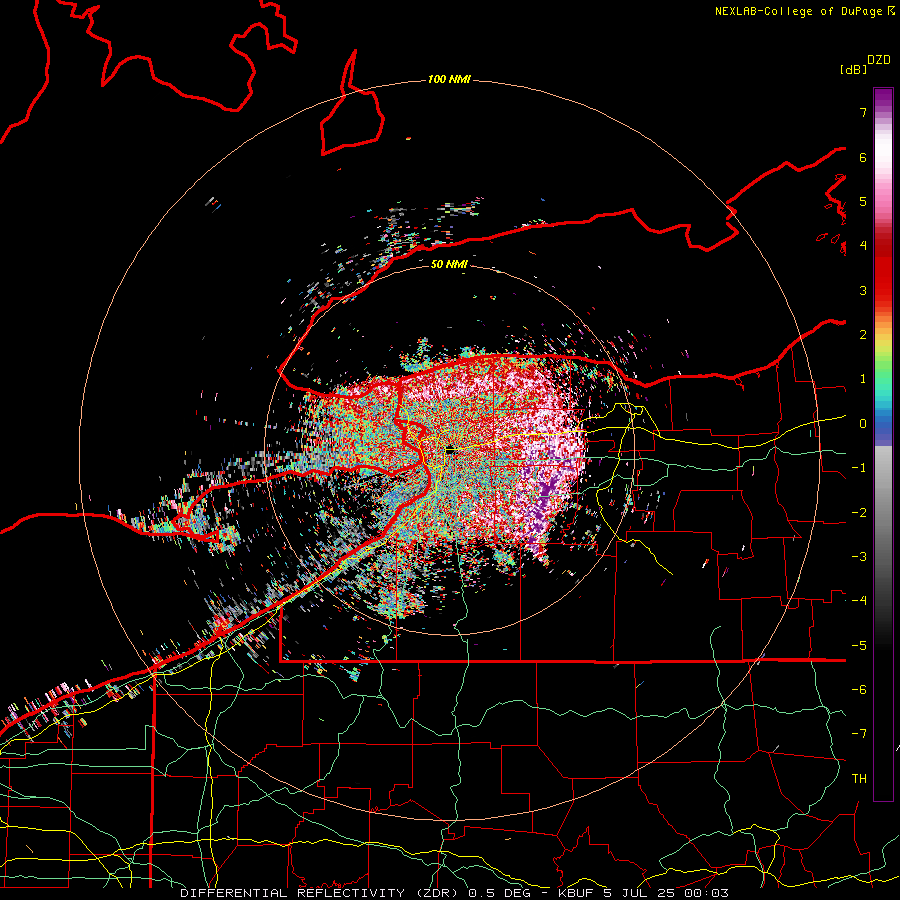Click the DIFFERENTIAL REFLECTIVITY (ZDR) caption text

319,893
